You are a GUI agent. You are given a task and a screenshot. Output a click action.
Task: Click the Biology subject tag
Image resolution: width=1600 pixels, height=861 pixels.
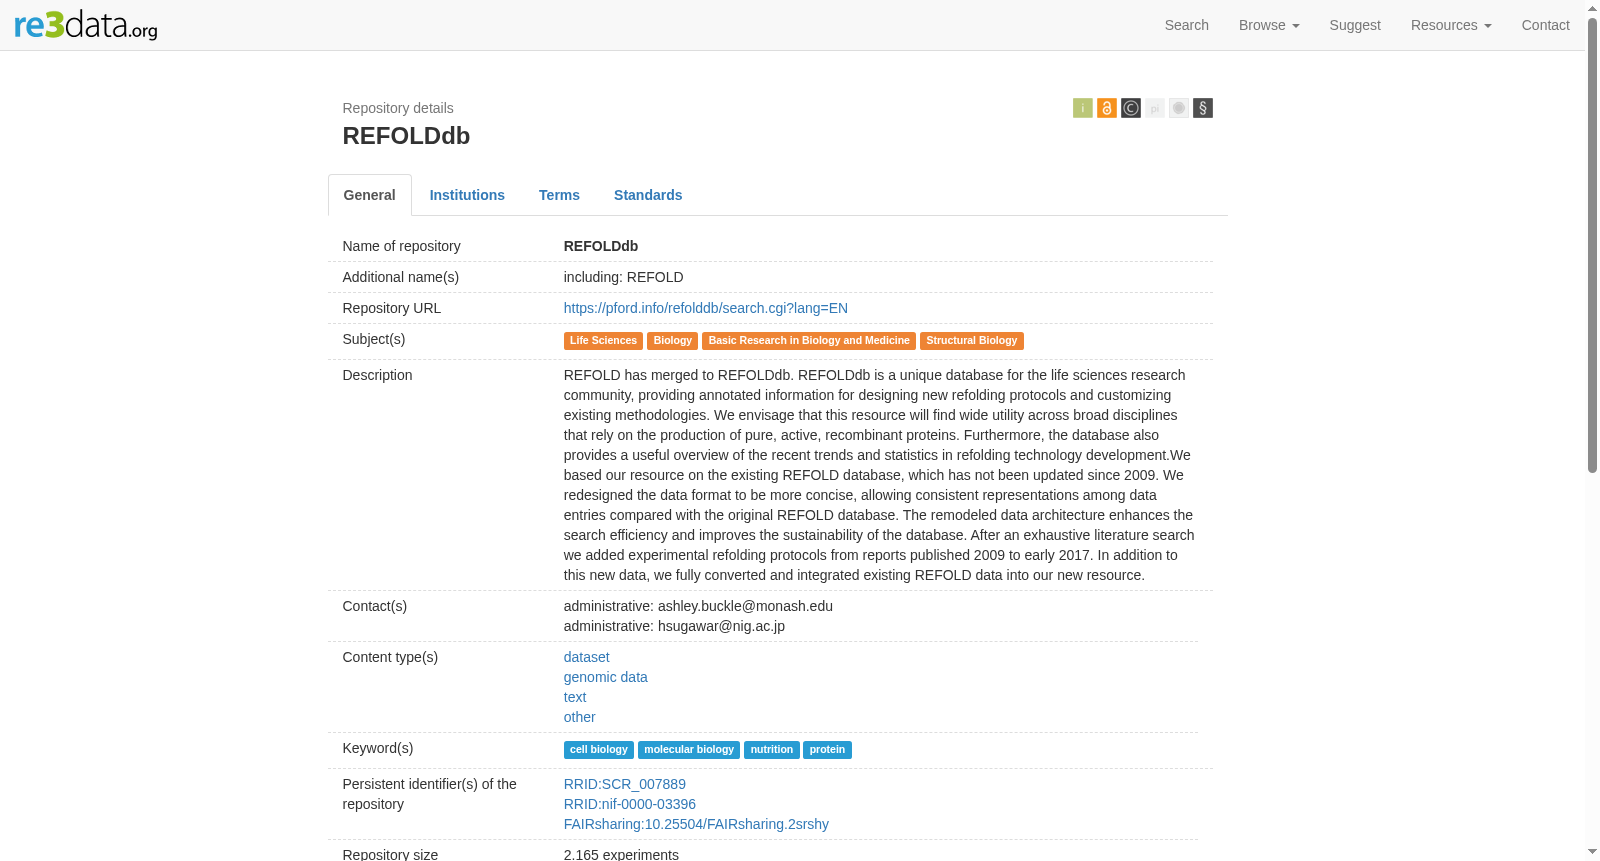click(673, 341)
